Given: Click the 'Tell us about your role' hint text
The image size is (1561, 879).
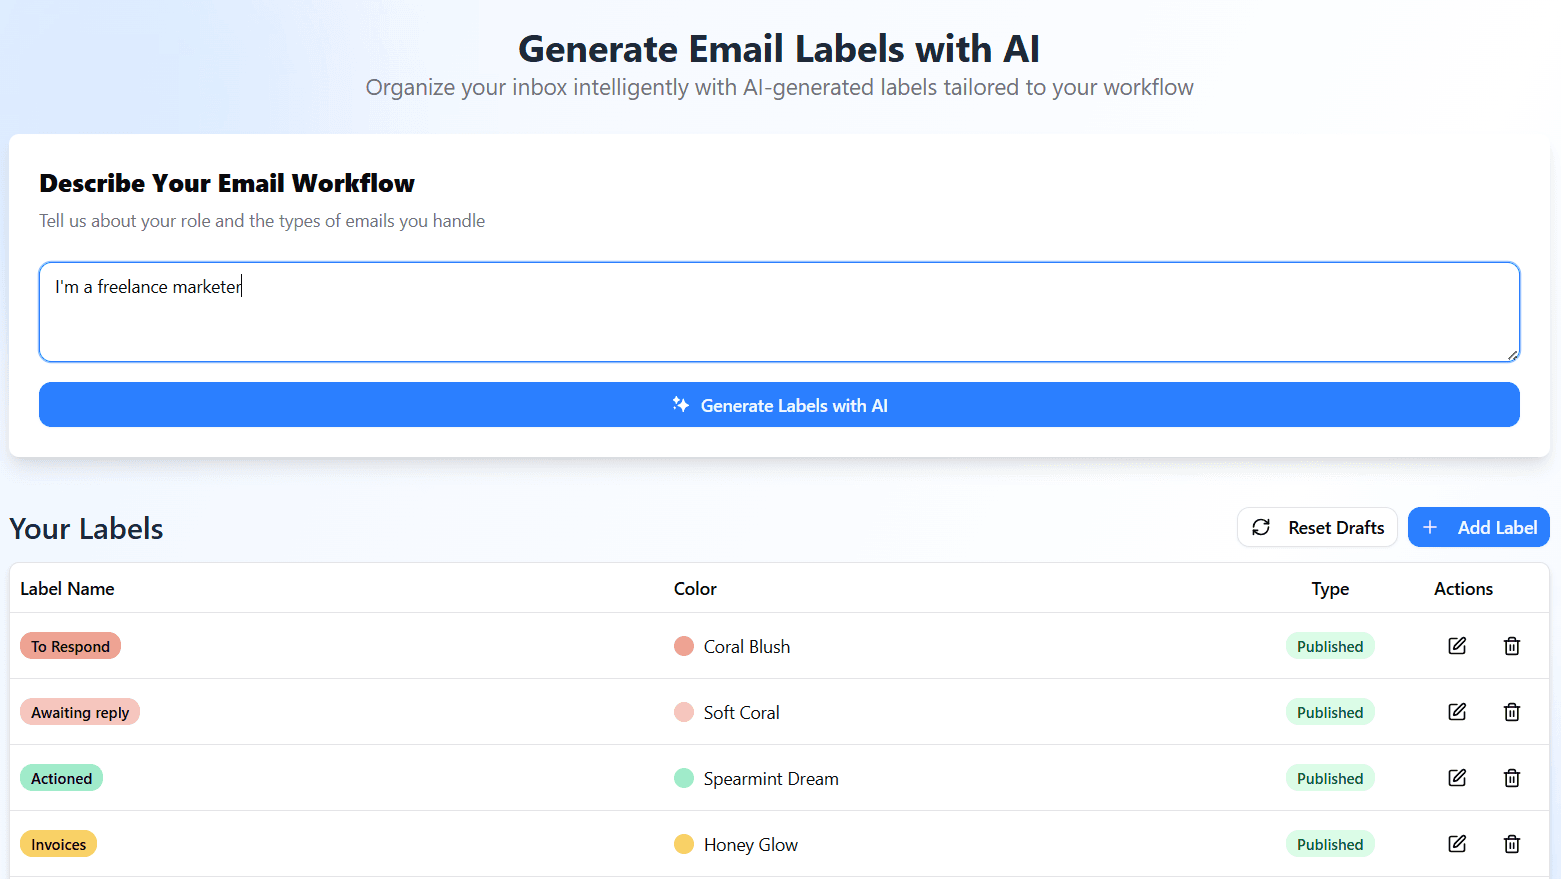Looking at the screenshot, I should (x=262, y=221).
